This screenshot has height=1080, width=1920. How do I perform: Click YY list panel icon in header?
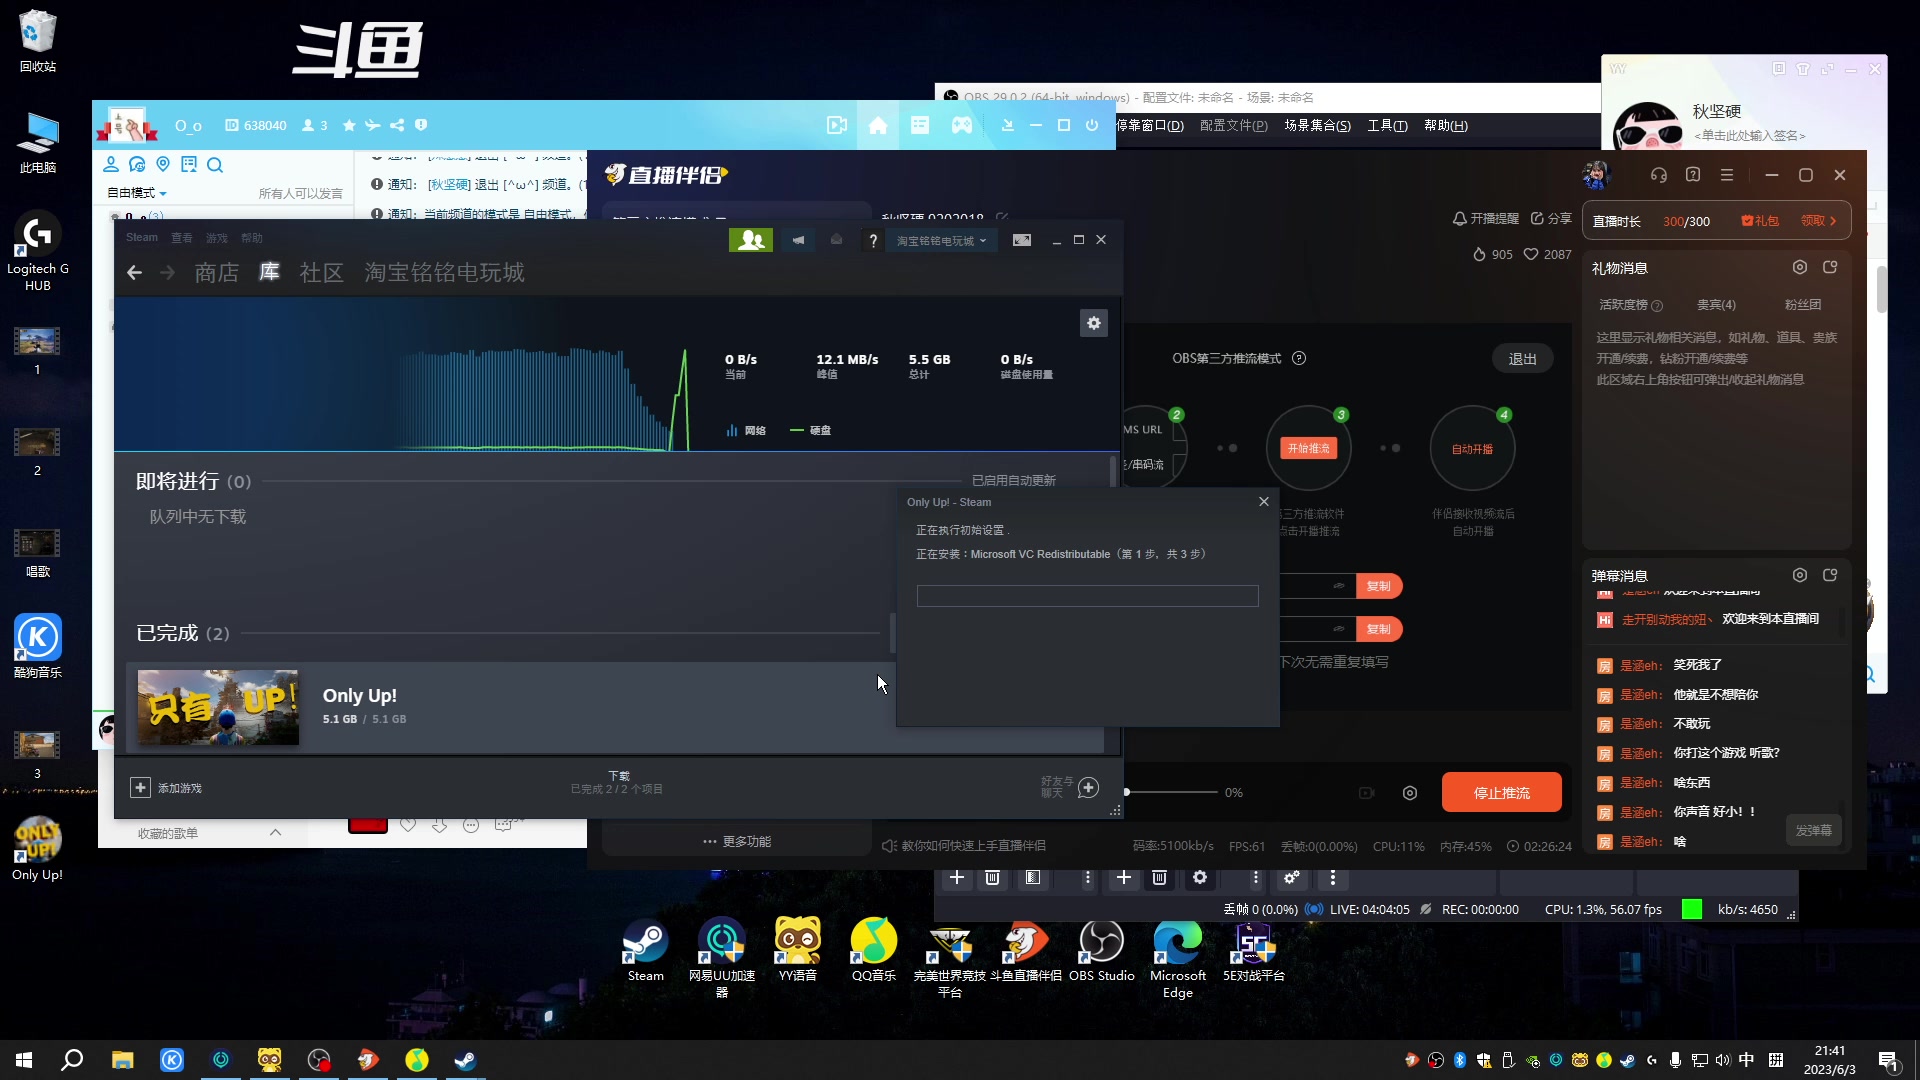click(x=920, y=125)
